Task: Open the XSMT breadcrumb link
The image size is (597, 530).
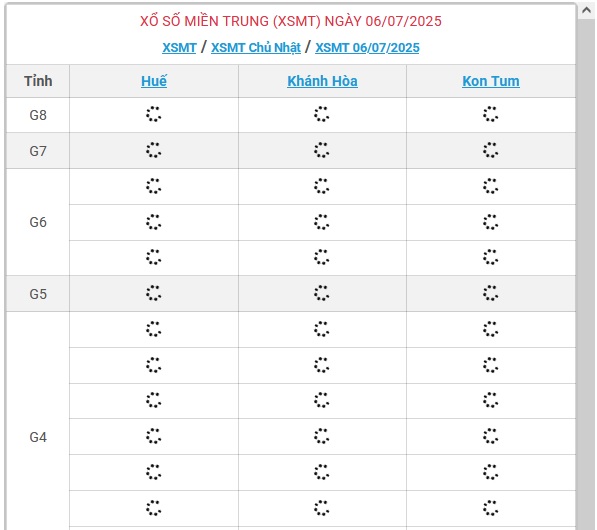Action: click(179, 48)
